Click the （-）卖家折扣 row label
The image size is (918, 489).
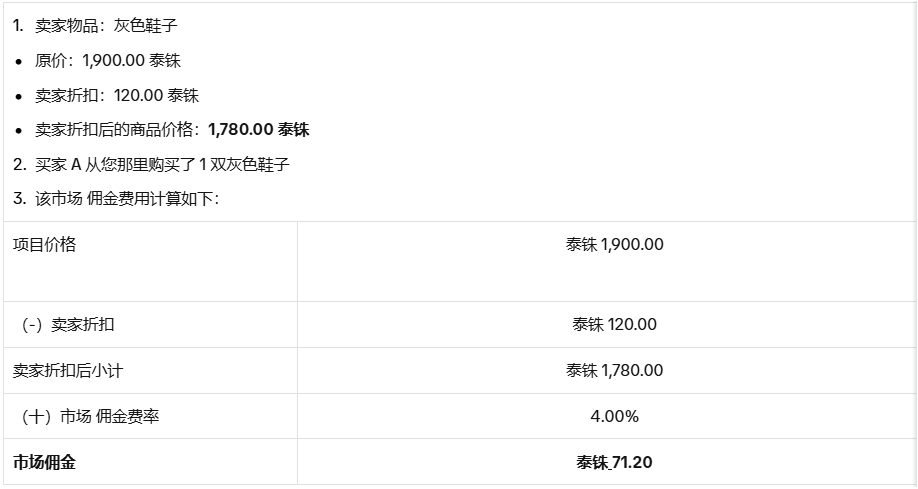[x=68, y=325]
